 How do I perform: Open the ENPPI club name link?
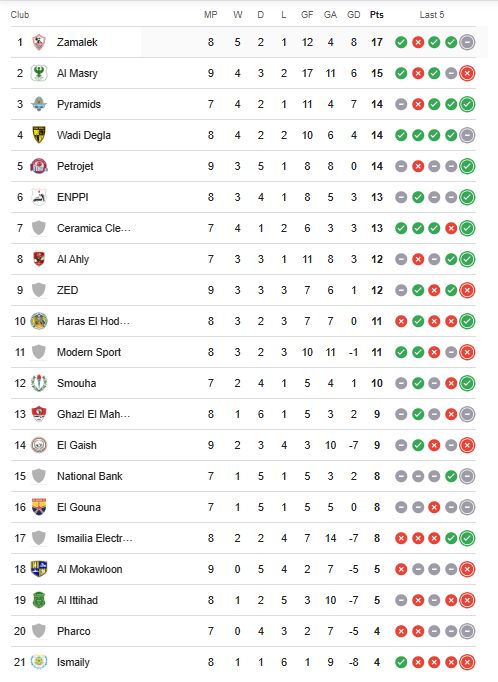tap(73, 197)
